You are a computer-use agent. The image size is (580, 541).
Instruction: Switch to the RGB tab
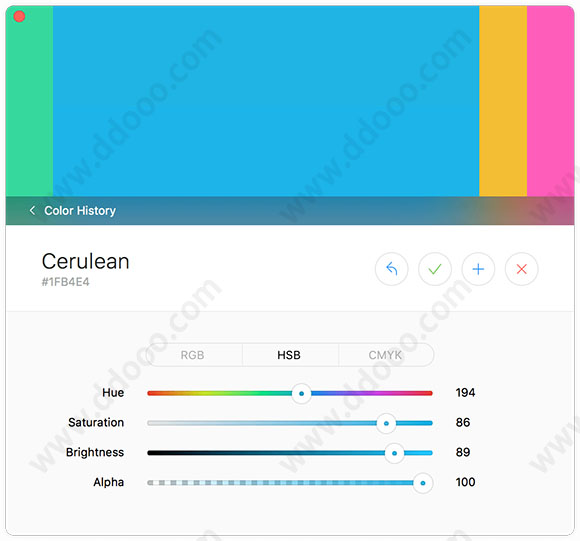point(192,355)
